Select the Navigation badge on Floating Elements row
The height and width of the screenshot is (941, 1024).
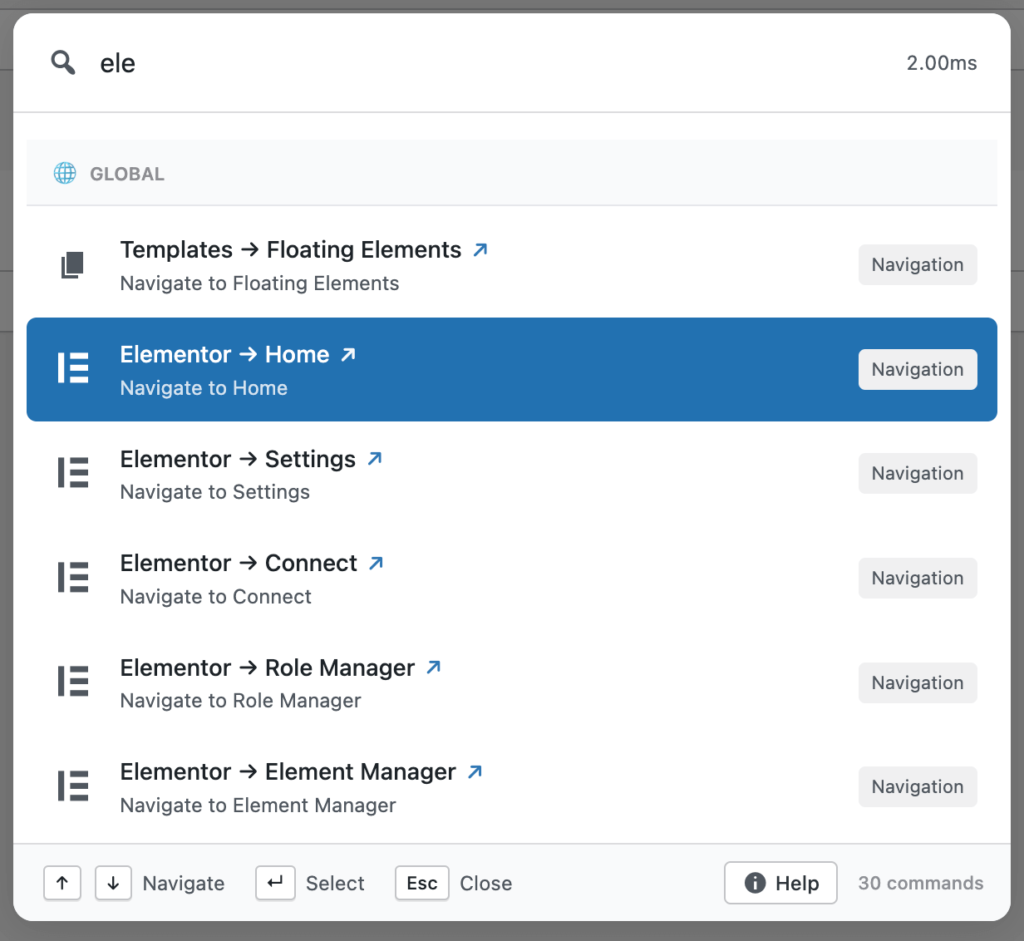point(917,264)
